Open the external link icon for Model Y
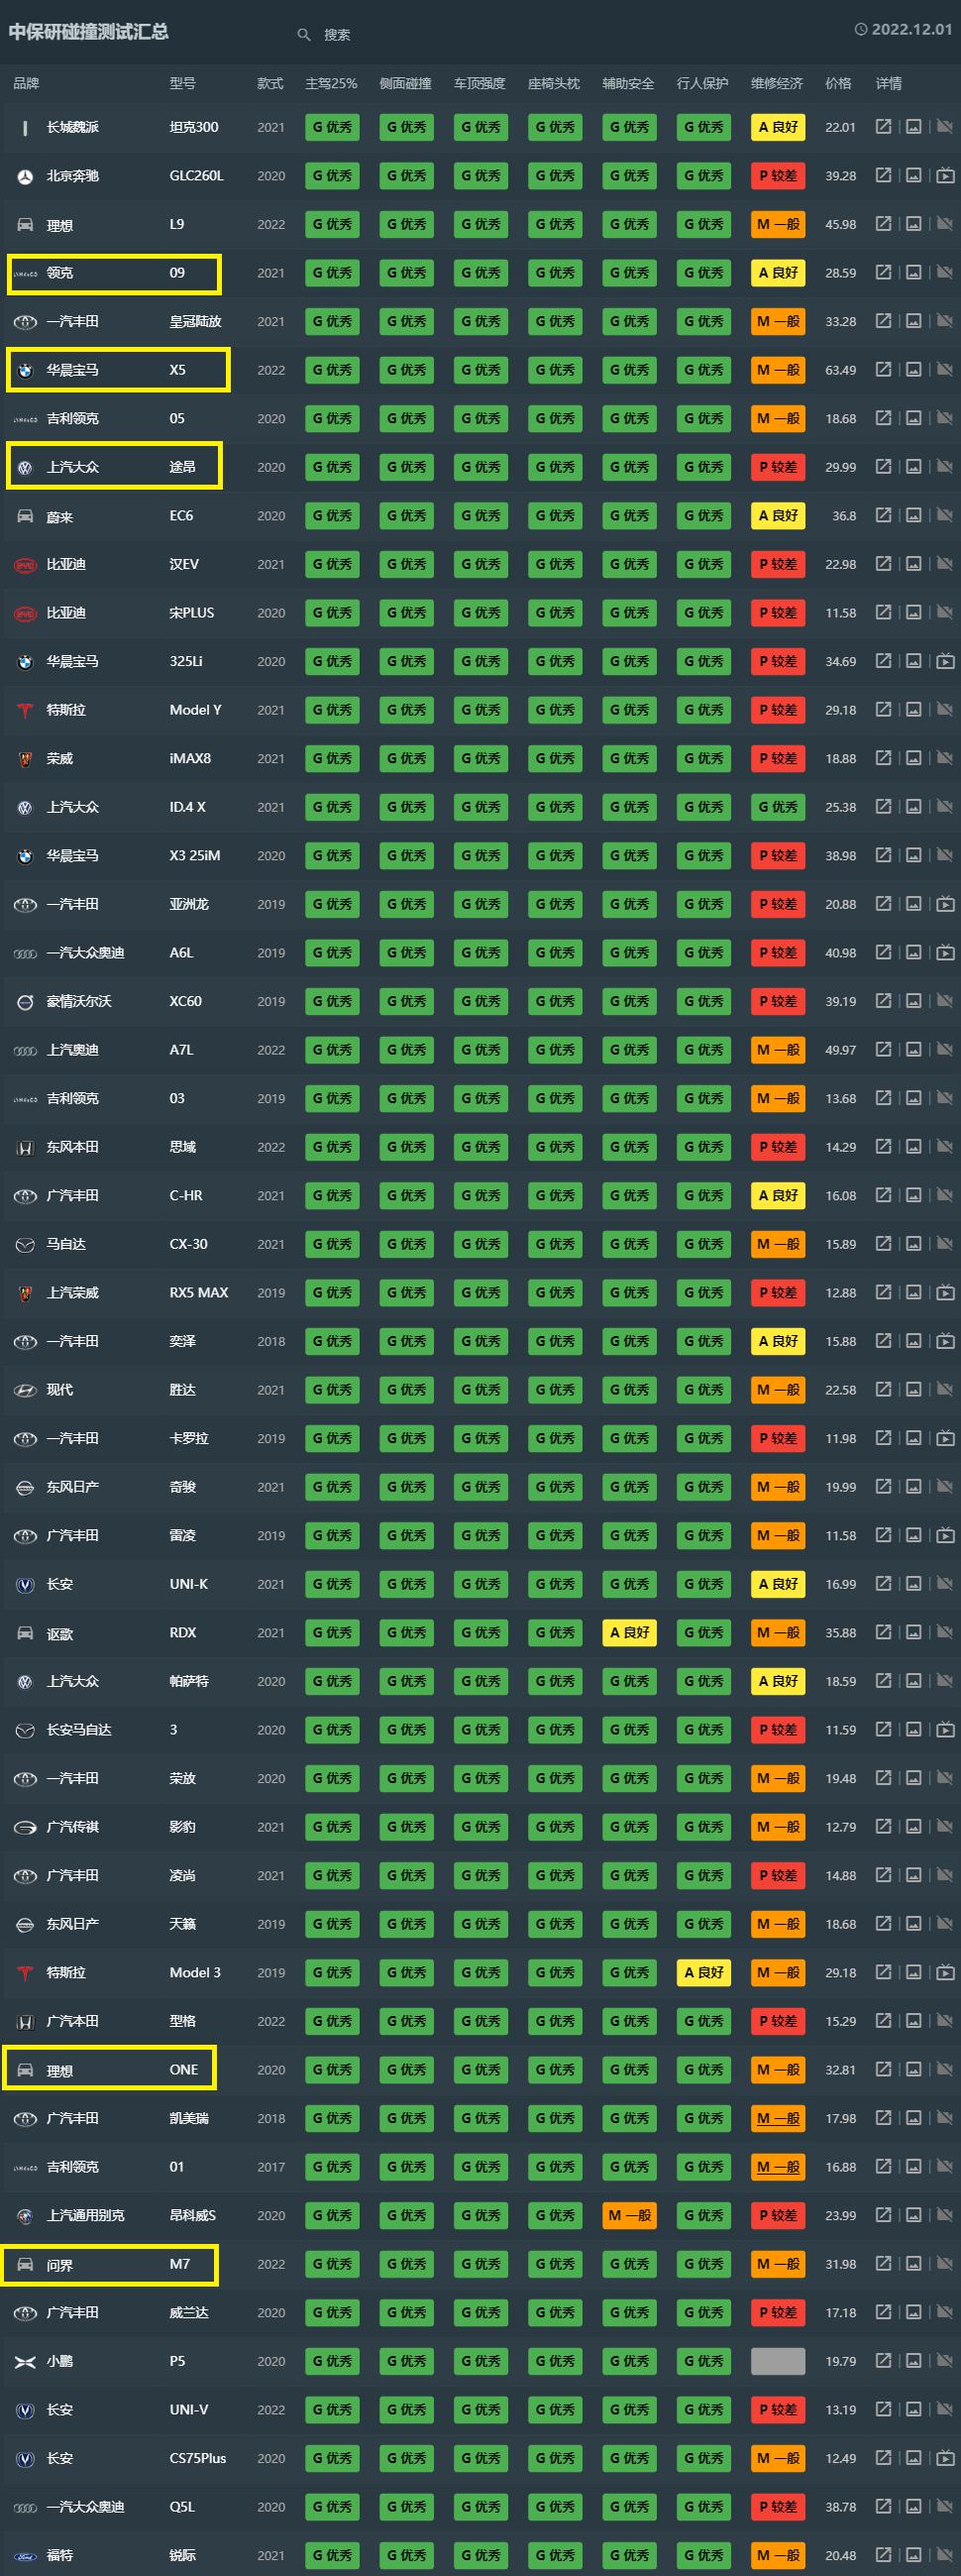The height and width of the screenshot is (2576, 961). coord(883,710)
